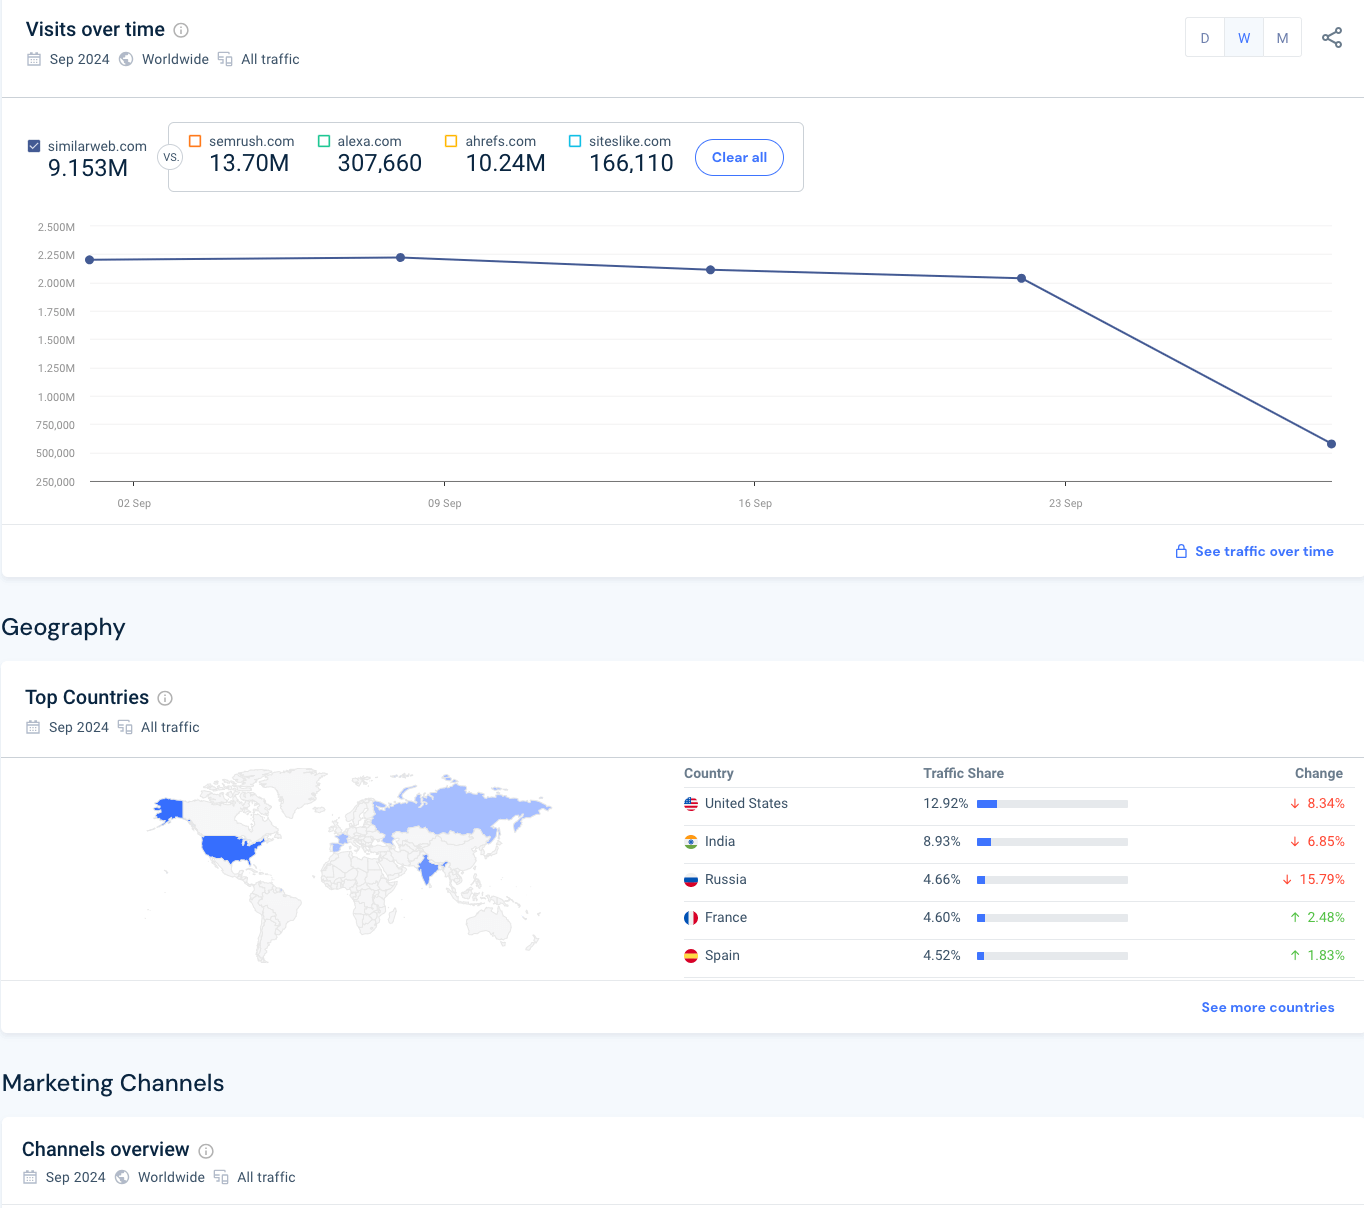Click the Russia flag icon
This screenshot has height=1208, width=1364.
tap(691, 880)
